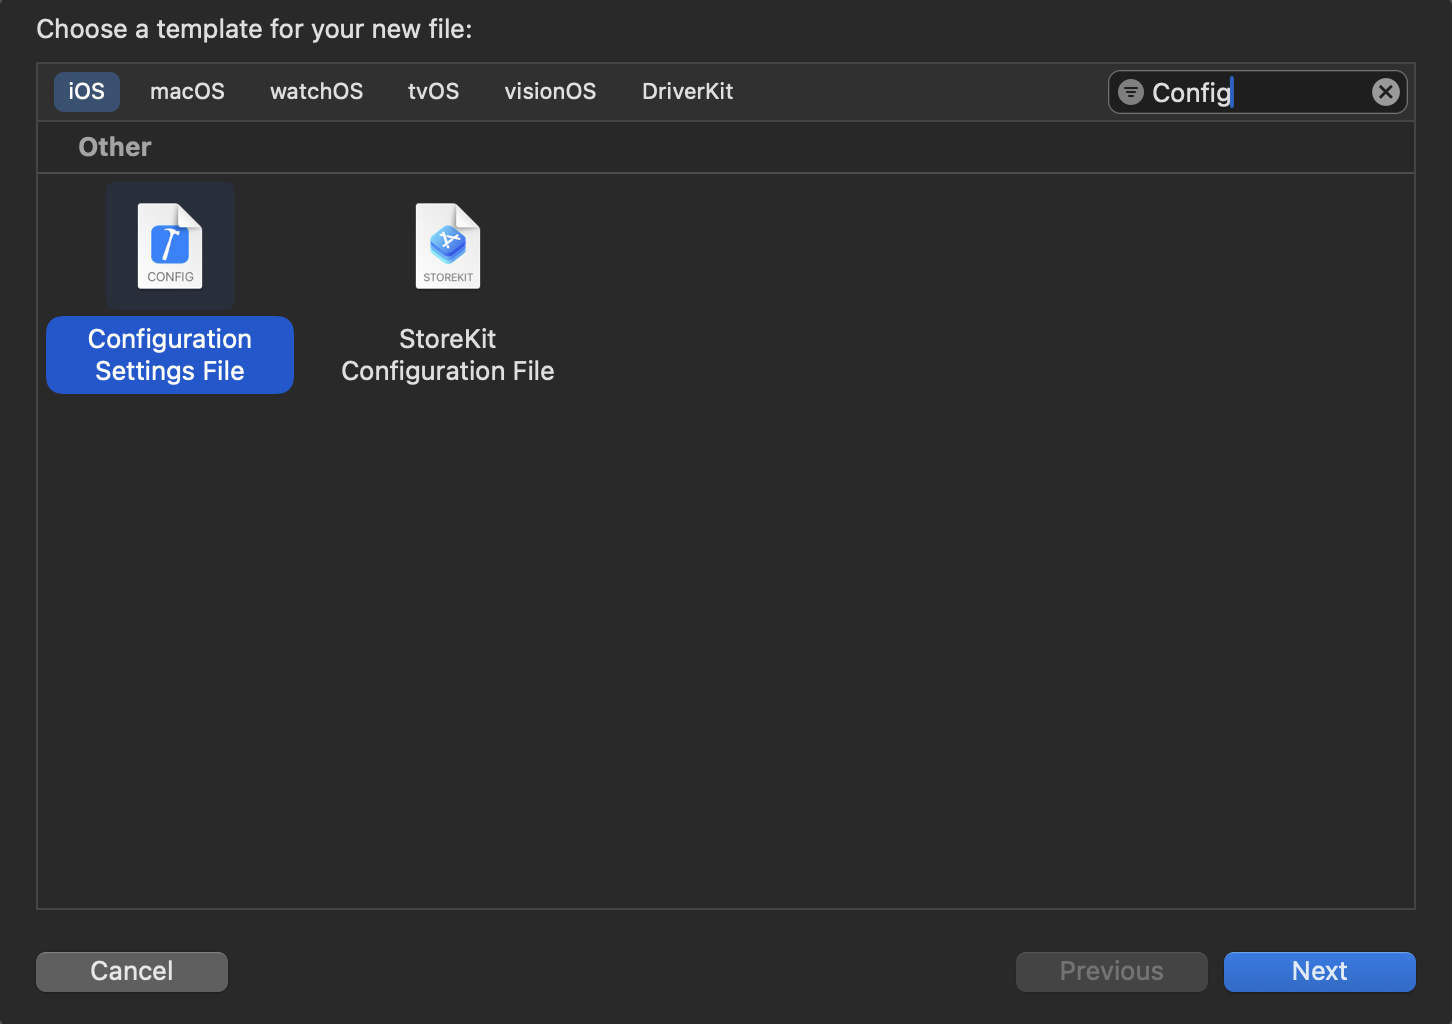Screen dimensions: 1452x1024
Task: Show visionOS file templates
Action: pos(550,92)
